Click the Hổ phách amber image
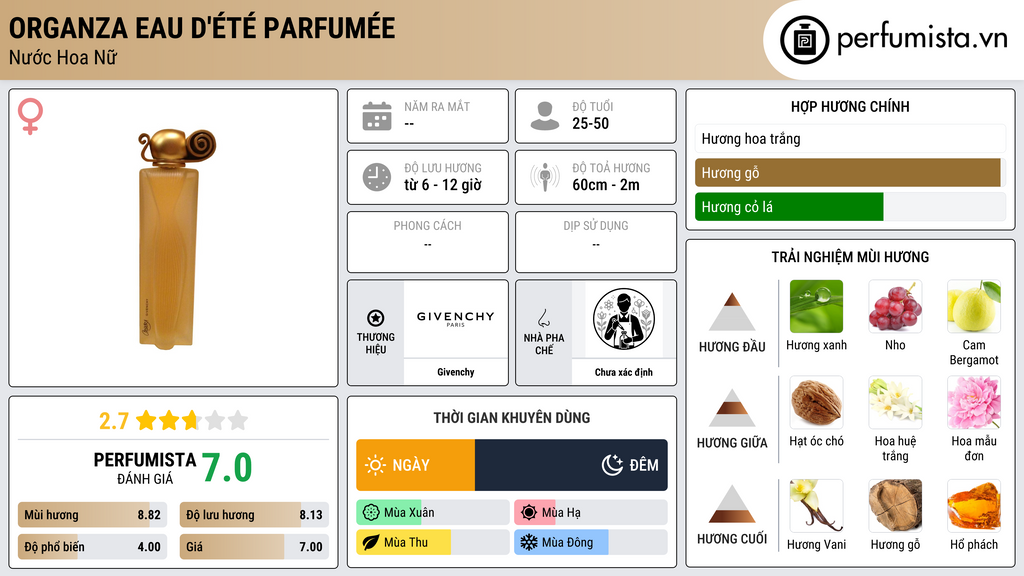Image resolution: width=1024 pixels, height=576 pixels. click(974, 506)
